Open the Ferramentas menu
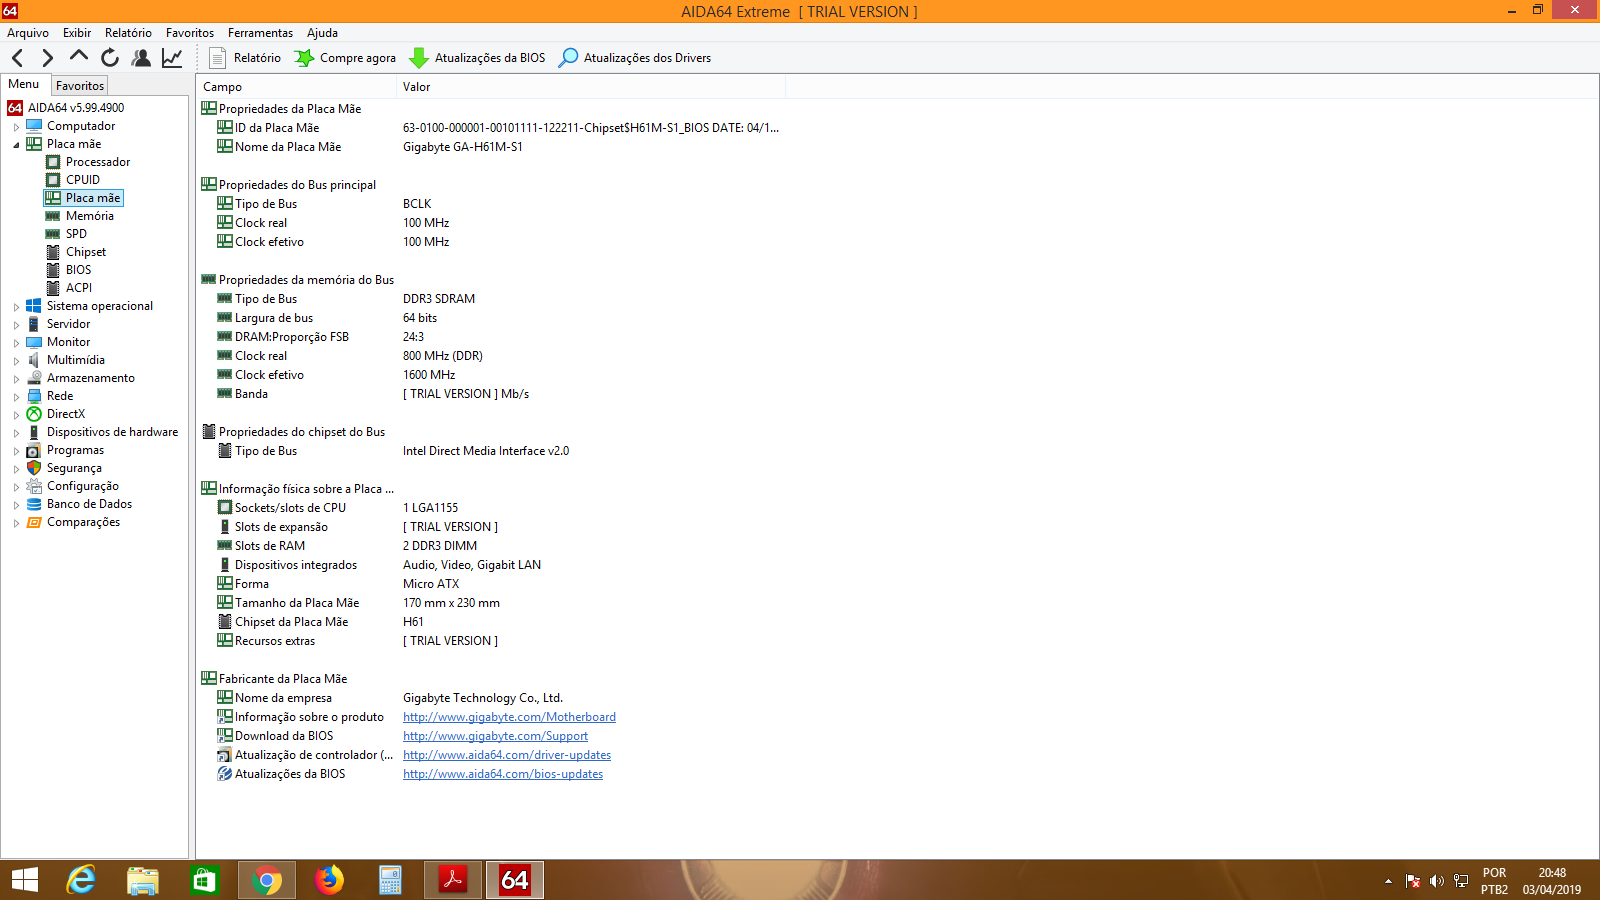This screenshot has height=900, width=1600. (260, 33)
